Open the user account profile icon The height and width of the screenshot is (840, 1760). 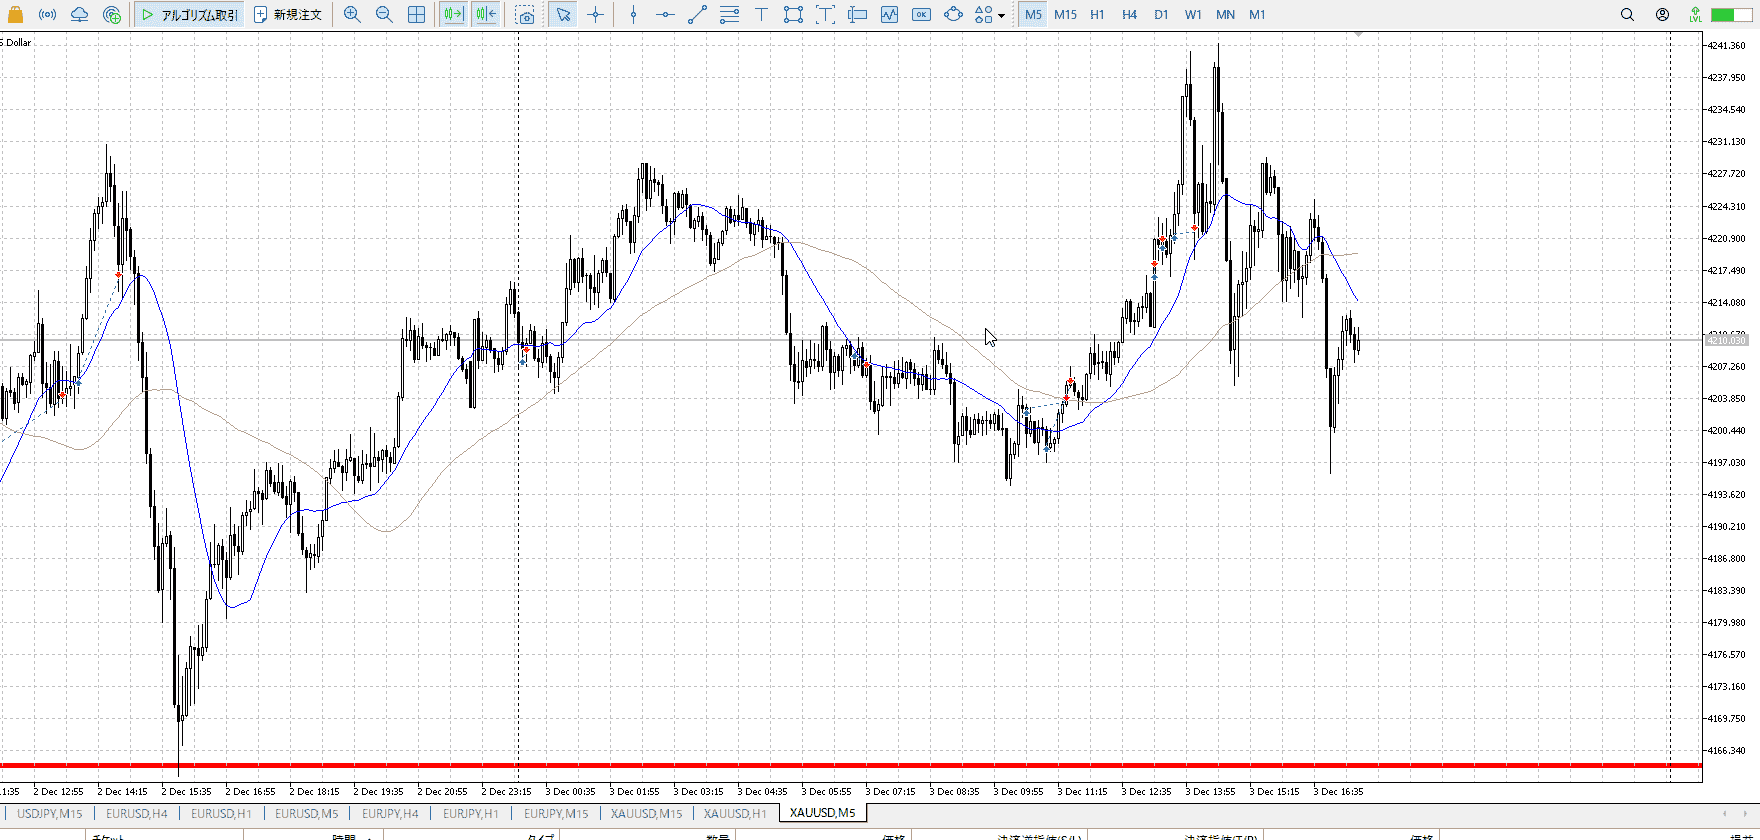(1662, 15)
